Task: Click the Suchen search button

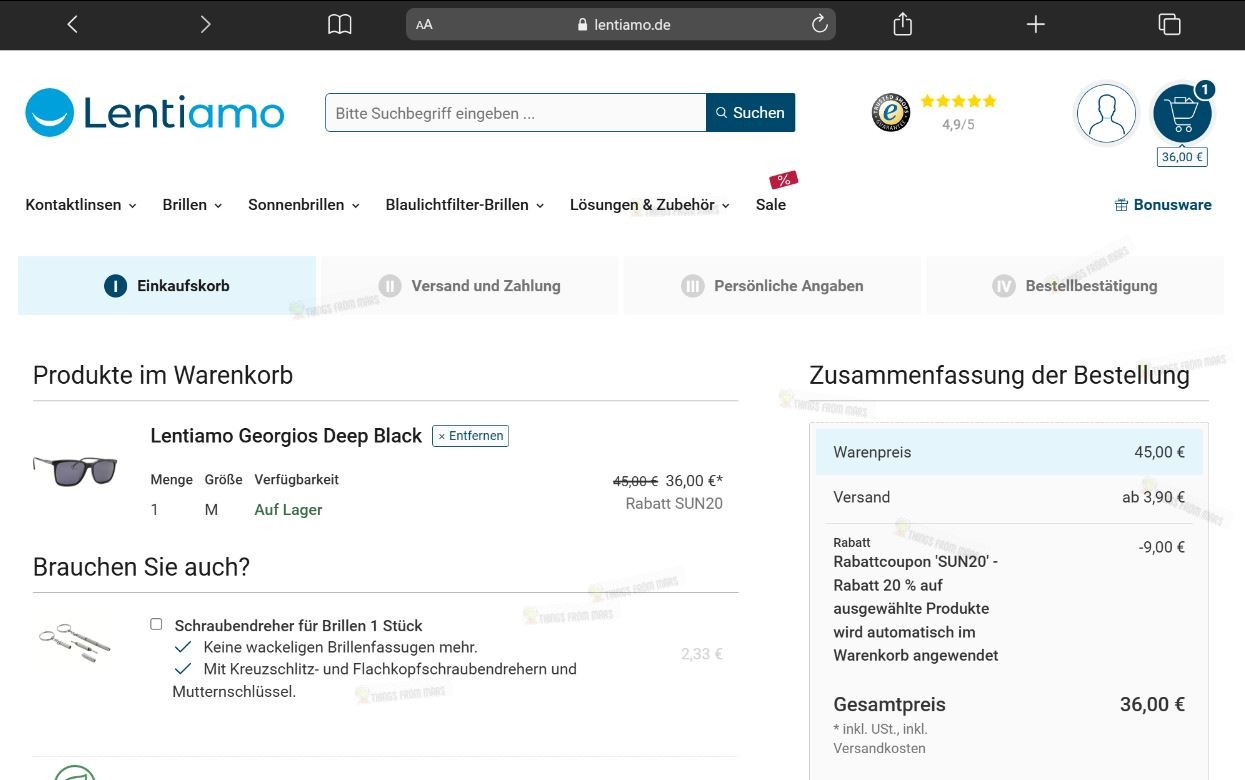Action: [x=751, y=113]
